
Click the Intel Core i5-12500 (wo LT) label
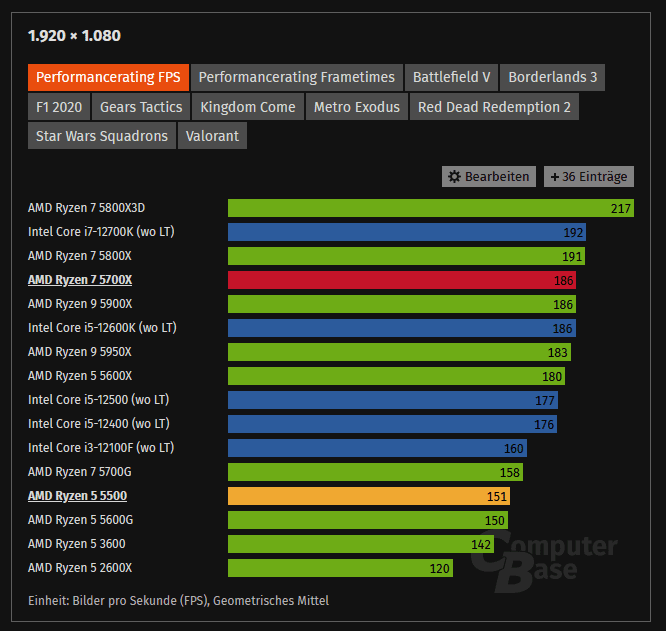click(99, 400)
